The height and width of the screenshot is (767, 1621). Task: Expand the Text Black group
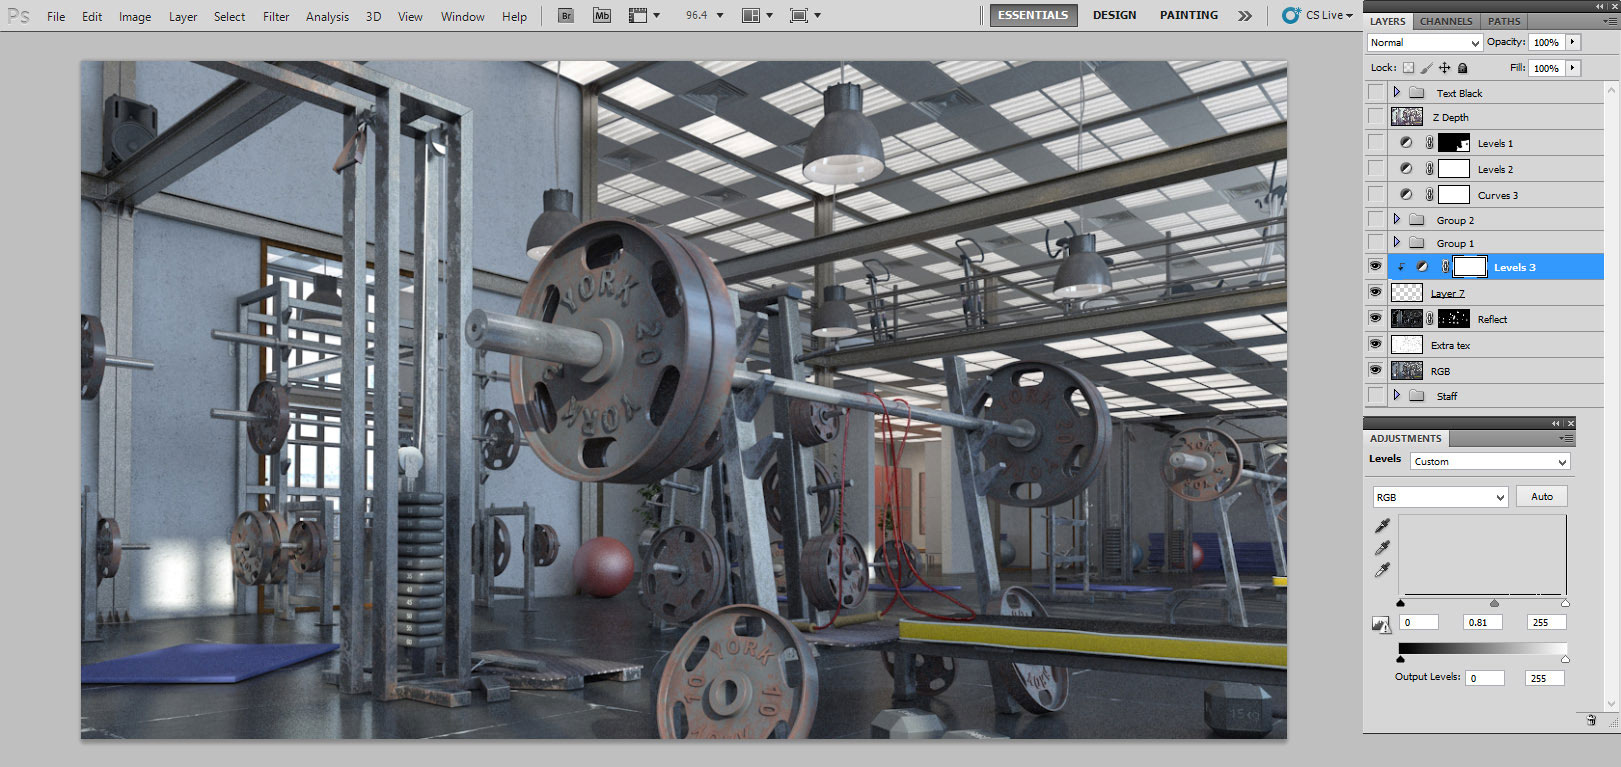tap(1397, 92)
